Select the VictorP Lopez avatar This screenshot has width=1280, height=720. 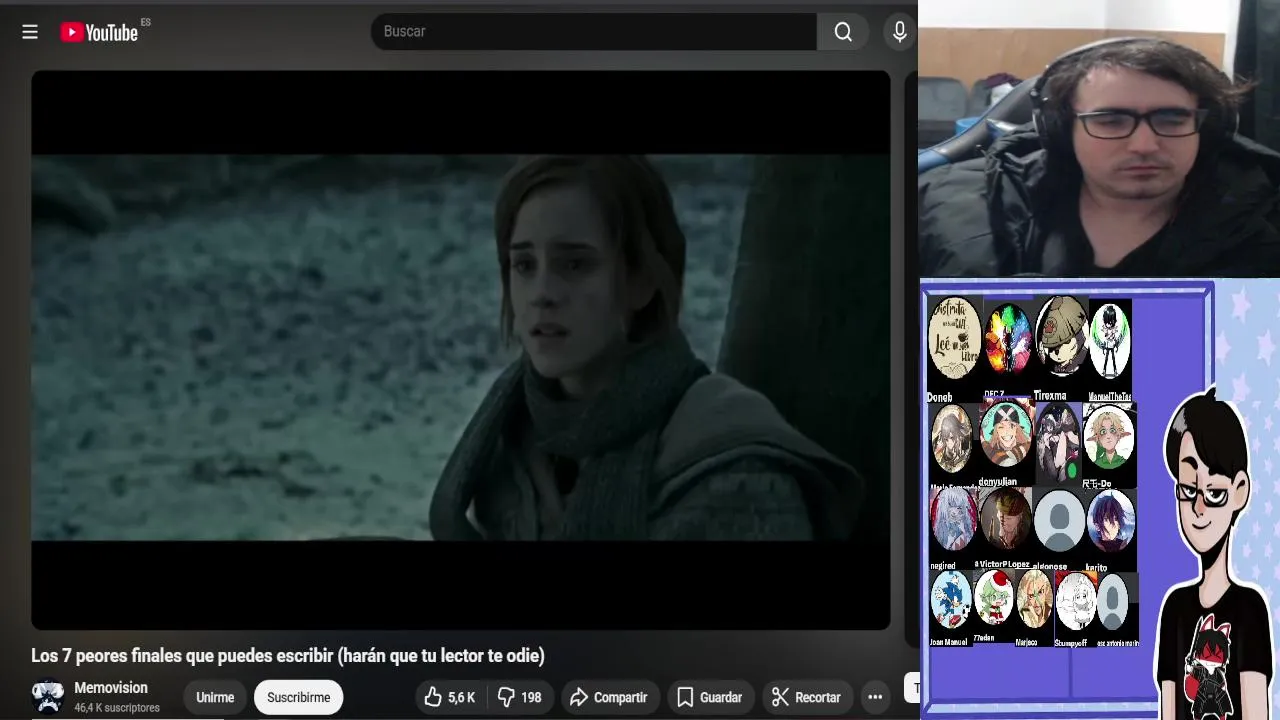click(1005, 520)
